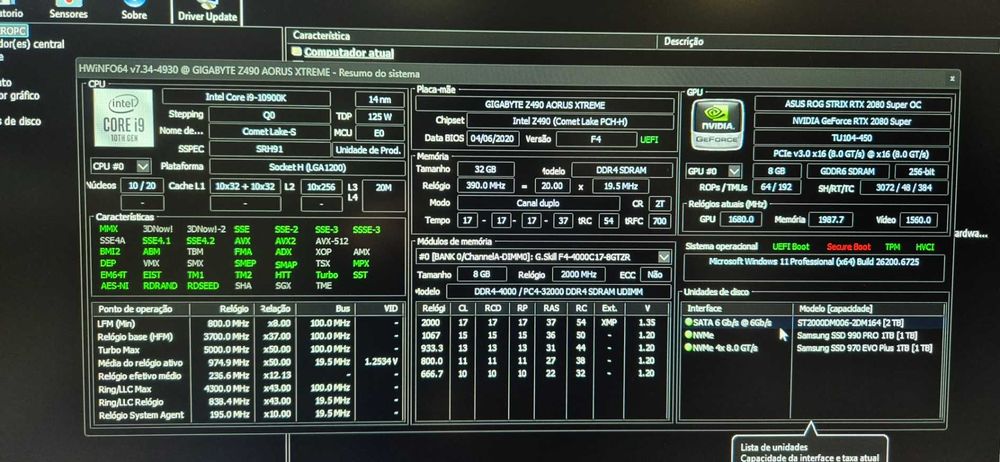Open Sobre in the top toolbar
This screenshot has height=462, width=1000.
pos(134,11)
